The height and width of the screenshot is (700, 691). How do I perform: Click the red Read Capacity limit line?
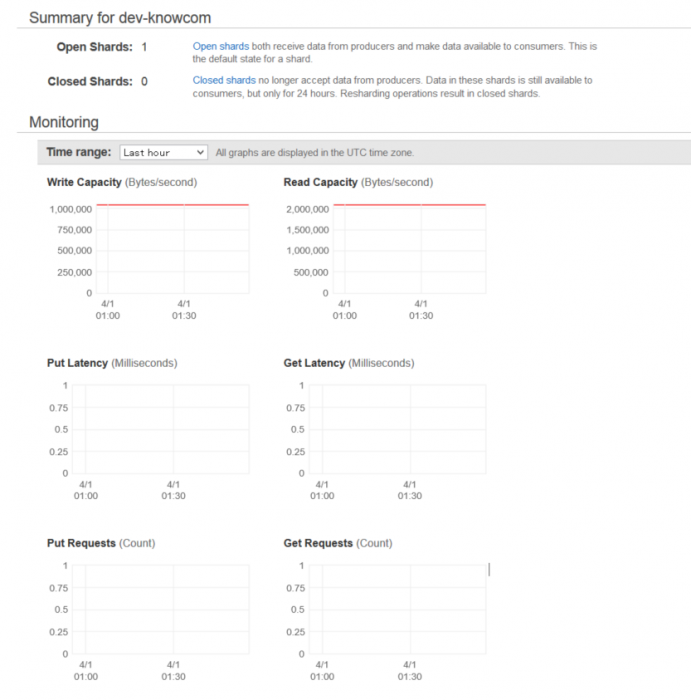tap(409, 205)
